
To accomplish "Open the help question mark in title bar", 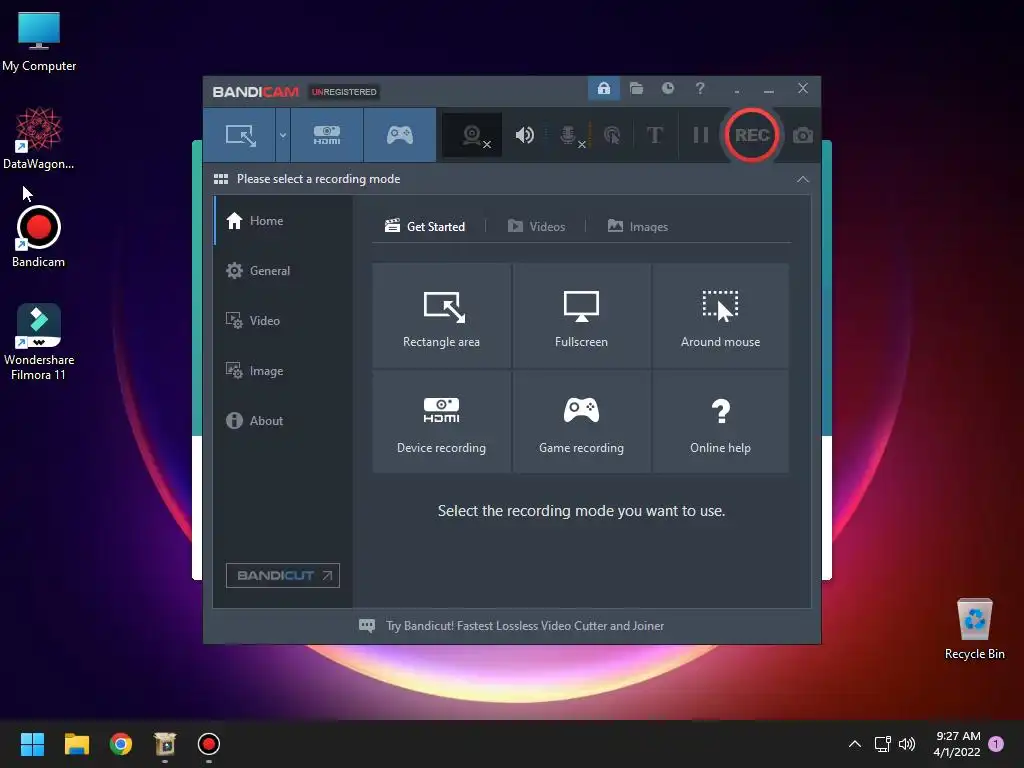I will tap(699, 88).
